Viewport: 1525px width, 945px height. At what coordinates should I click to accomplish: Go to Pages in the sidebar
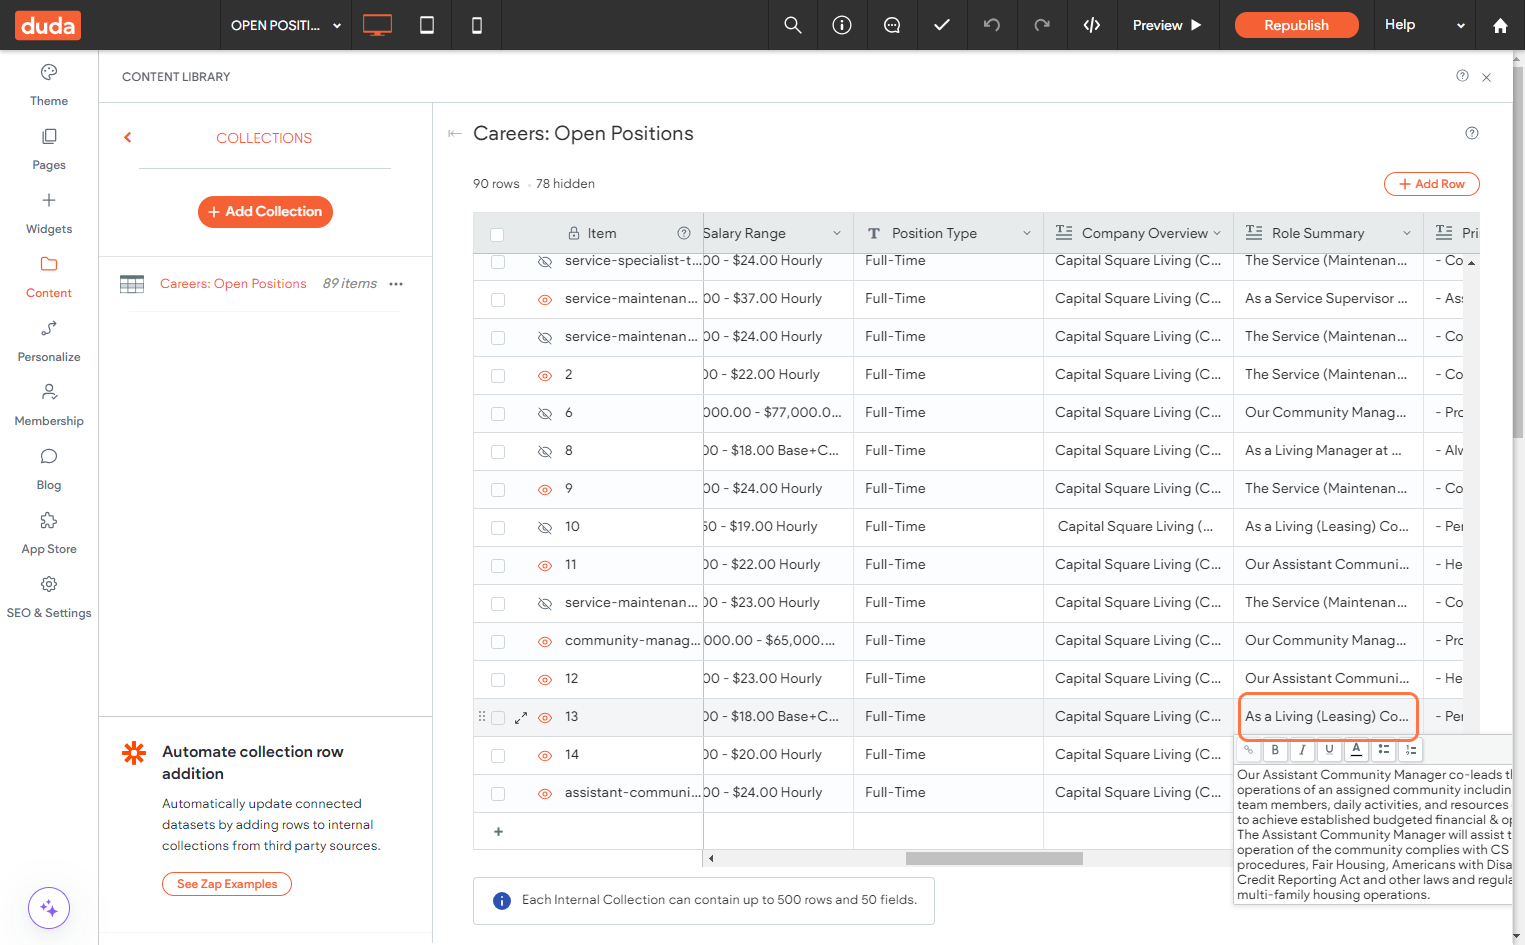pyautogui.click(x=49, y=149)
